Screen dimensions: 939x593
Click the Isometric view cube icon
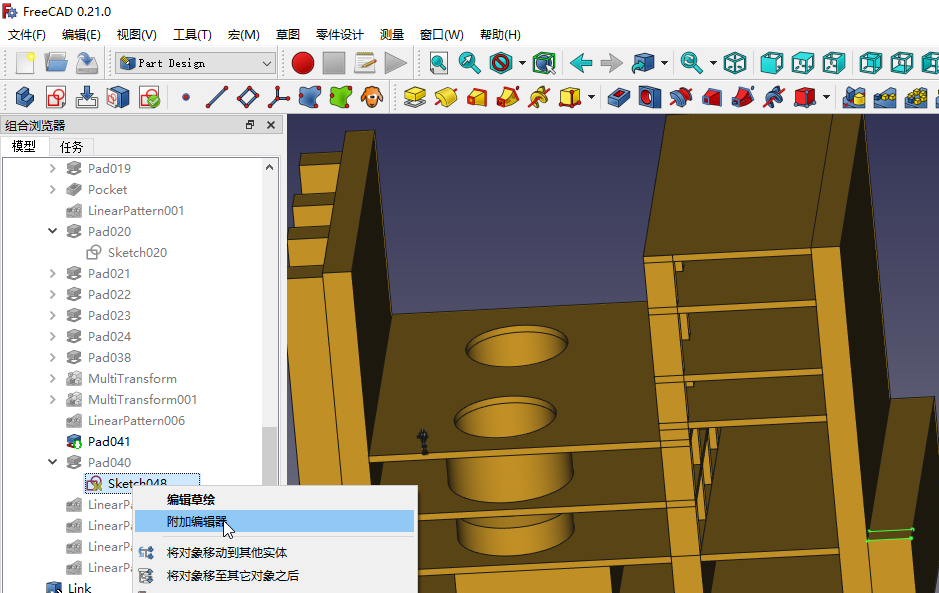[735, 63]
